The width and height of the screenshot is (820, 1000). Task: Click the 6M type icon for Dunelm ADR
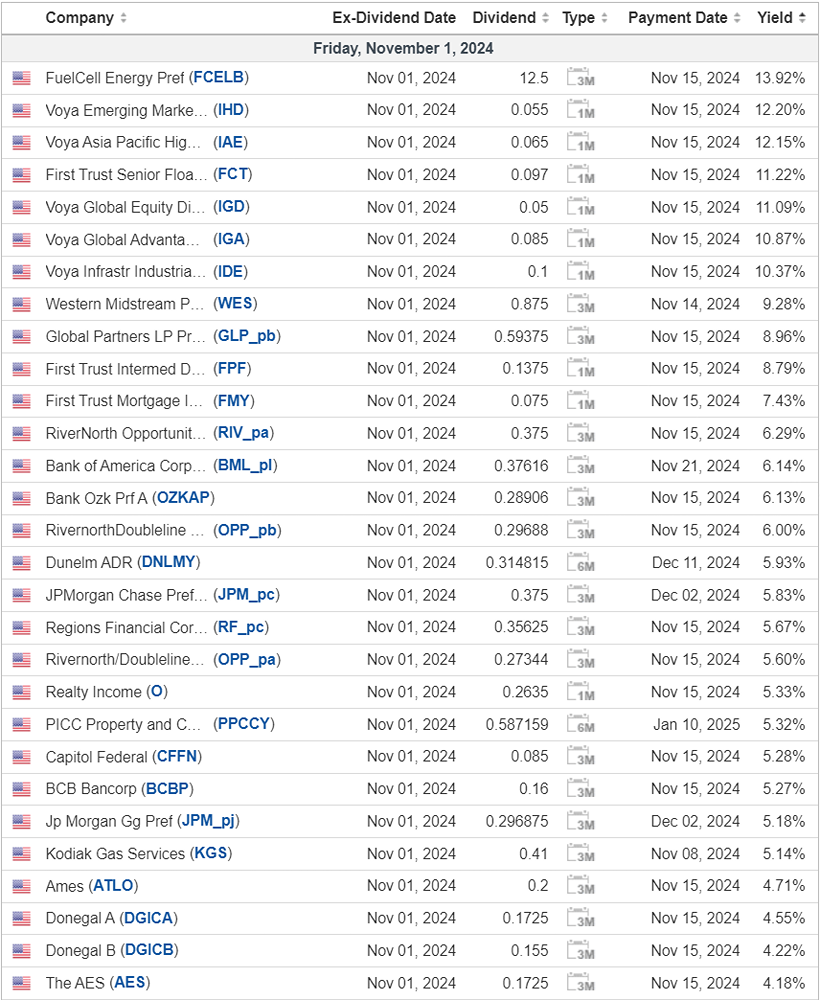coord(580,563)
